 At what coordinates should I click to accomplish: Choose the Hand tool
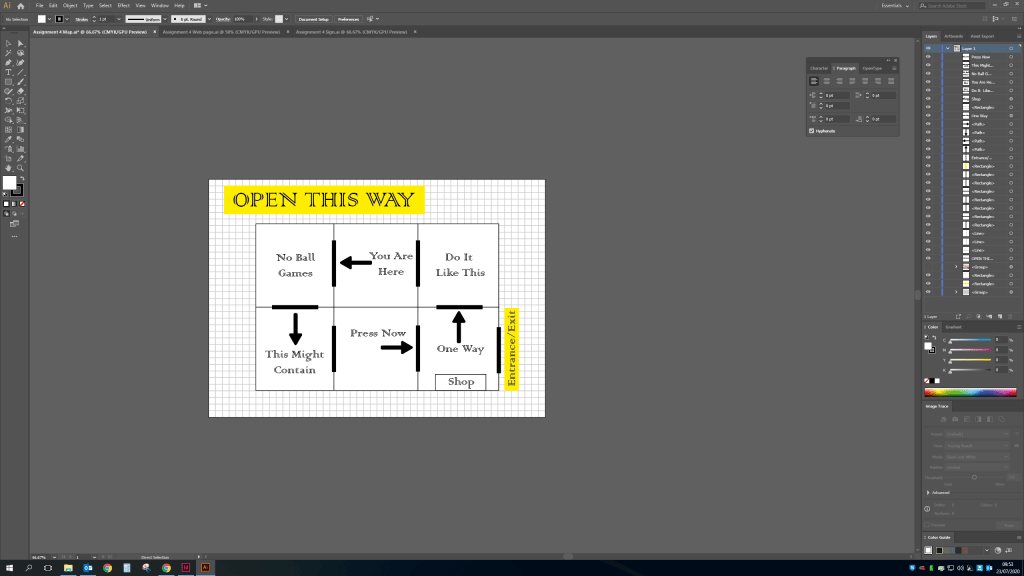[9, 167]
